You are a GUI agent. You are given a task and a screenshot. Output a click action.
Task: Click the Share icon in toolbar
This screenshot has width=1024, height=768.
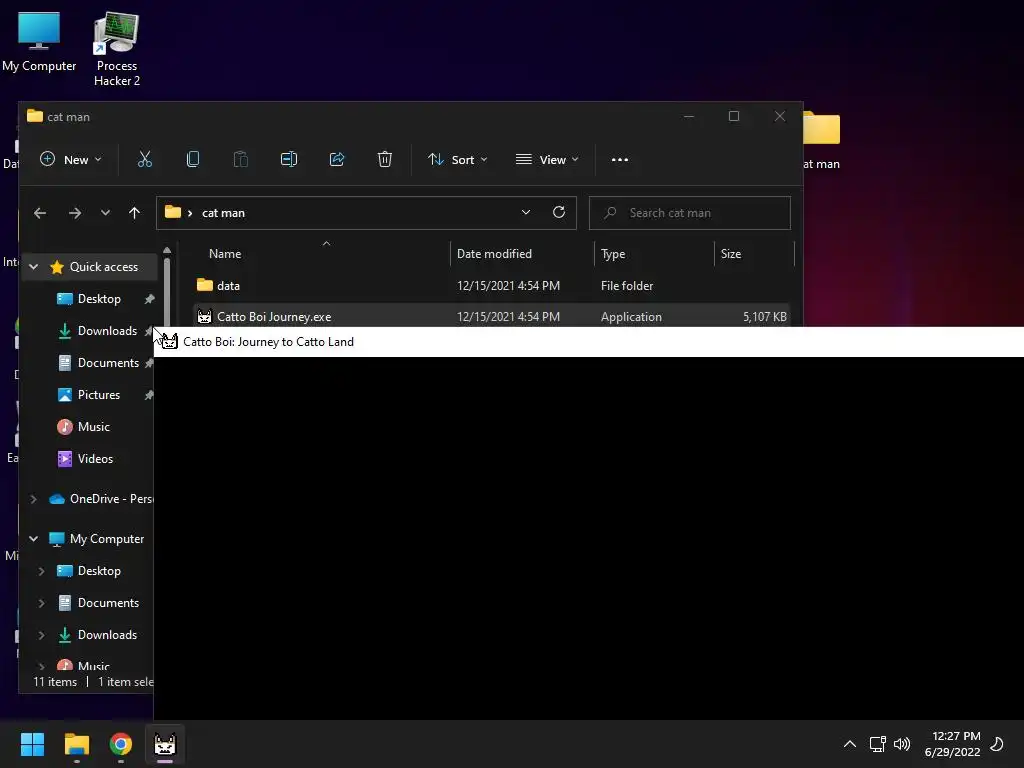[337, 159]
